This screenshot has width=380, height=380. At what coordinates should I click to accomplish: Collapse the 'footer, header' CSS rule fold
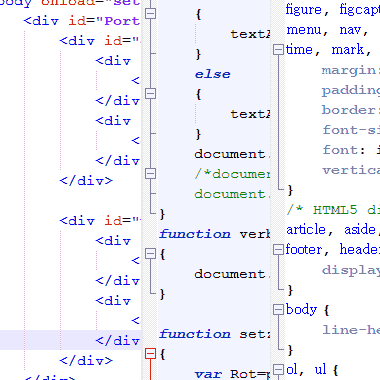(278, 249)
